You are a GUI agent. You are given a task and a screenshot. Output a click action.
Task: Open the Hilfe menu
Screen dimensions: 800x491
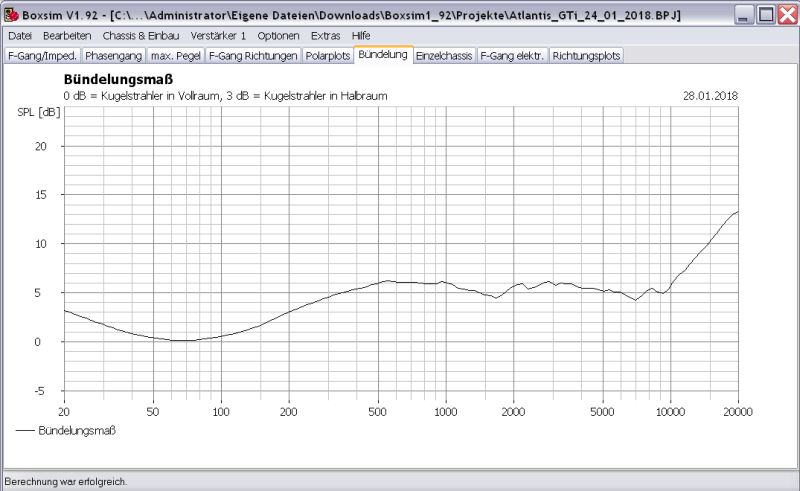pos(361,35)
